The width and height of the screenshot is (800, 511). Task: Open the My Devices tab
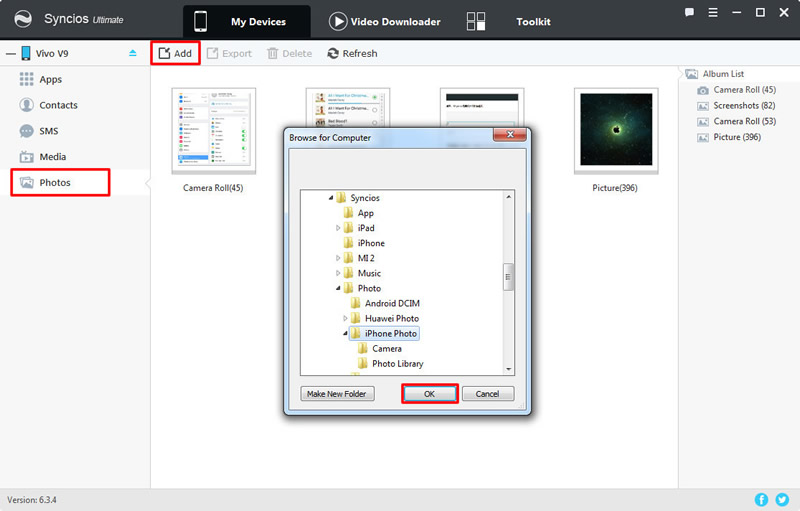(x=246, y=21)
